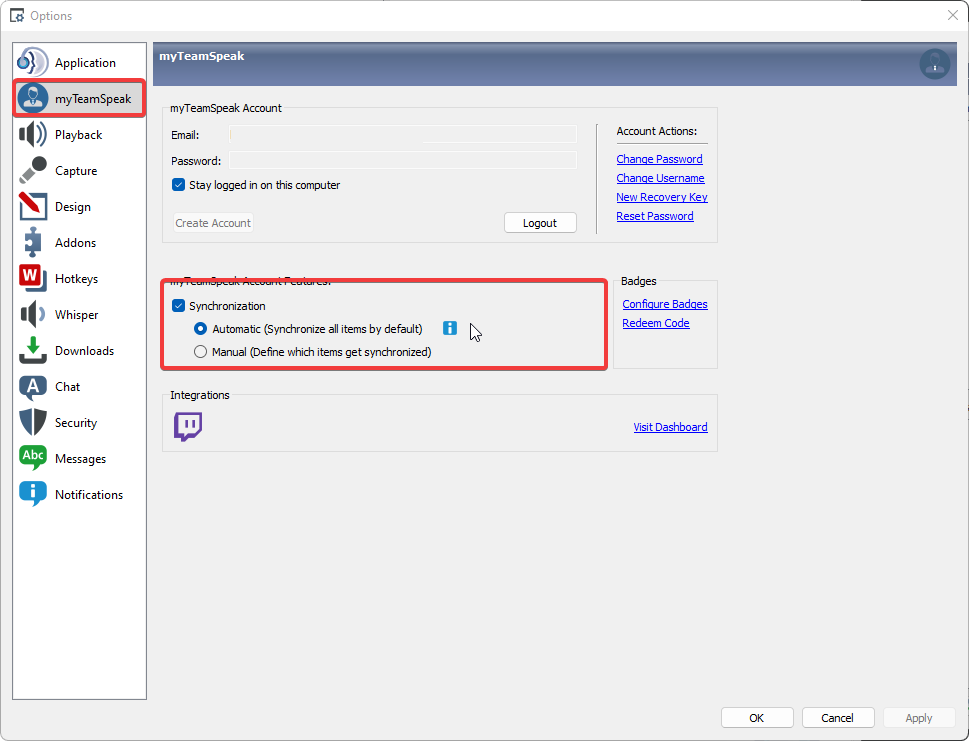This screenshot has height=741, width=969.
Task: Select the Capture microphone icon
Action: pos(33,171)
